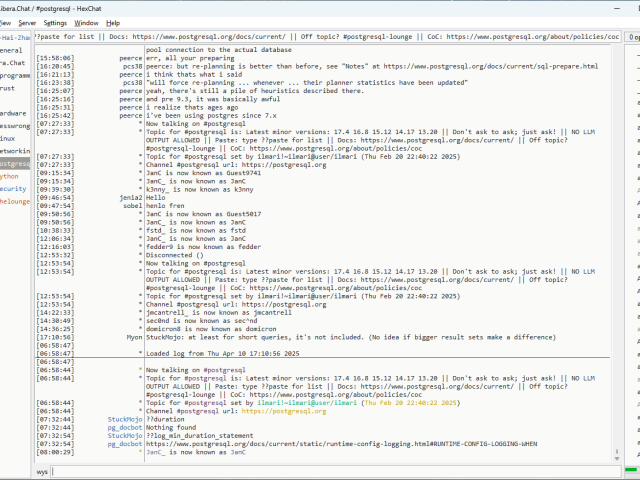The width and height of the screenshot is (640, 480).
Task: Select the linux channel
Action: pos(9,138)
